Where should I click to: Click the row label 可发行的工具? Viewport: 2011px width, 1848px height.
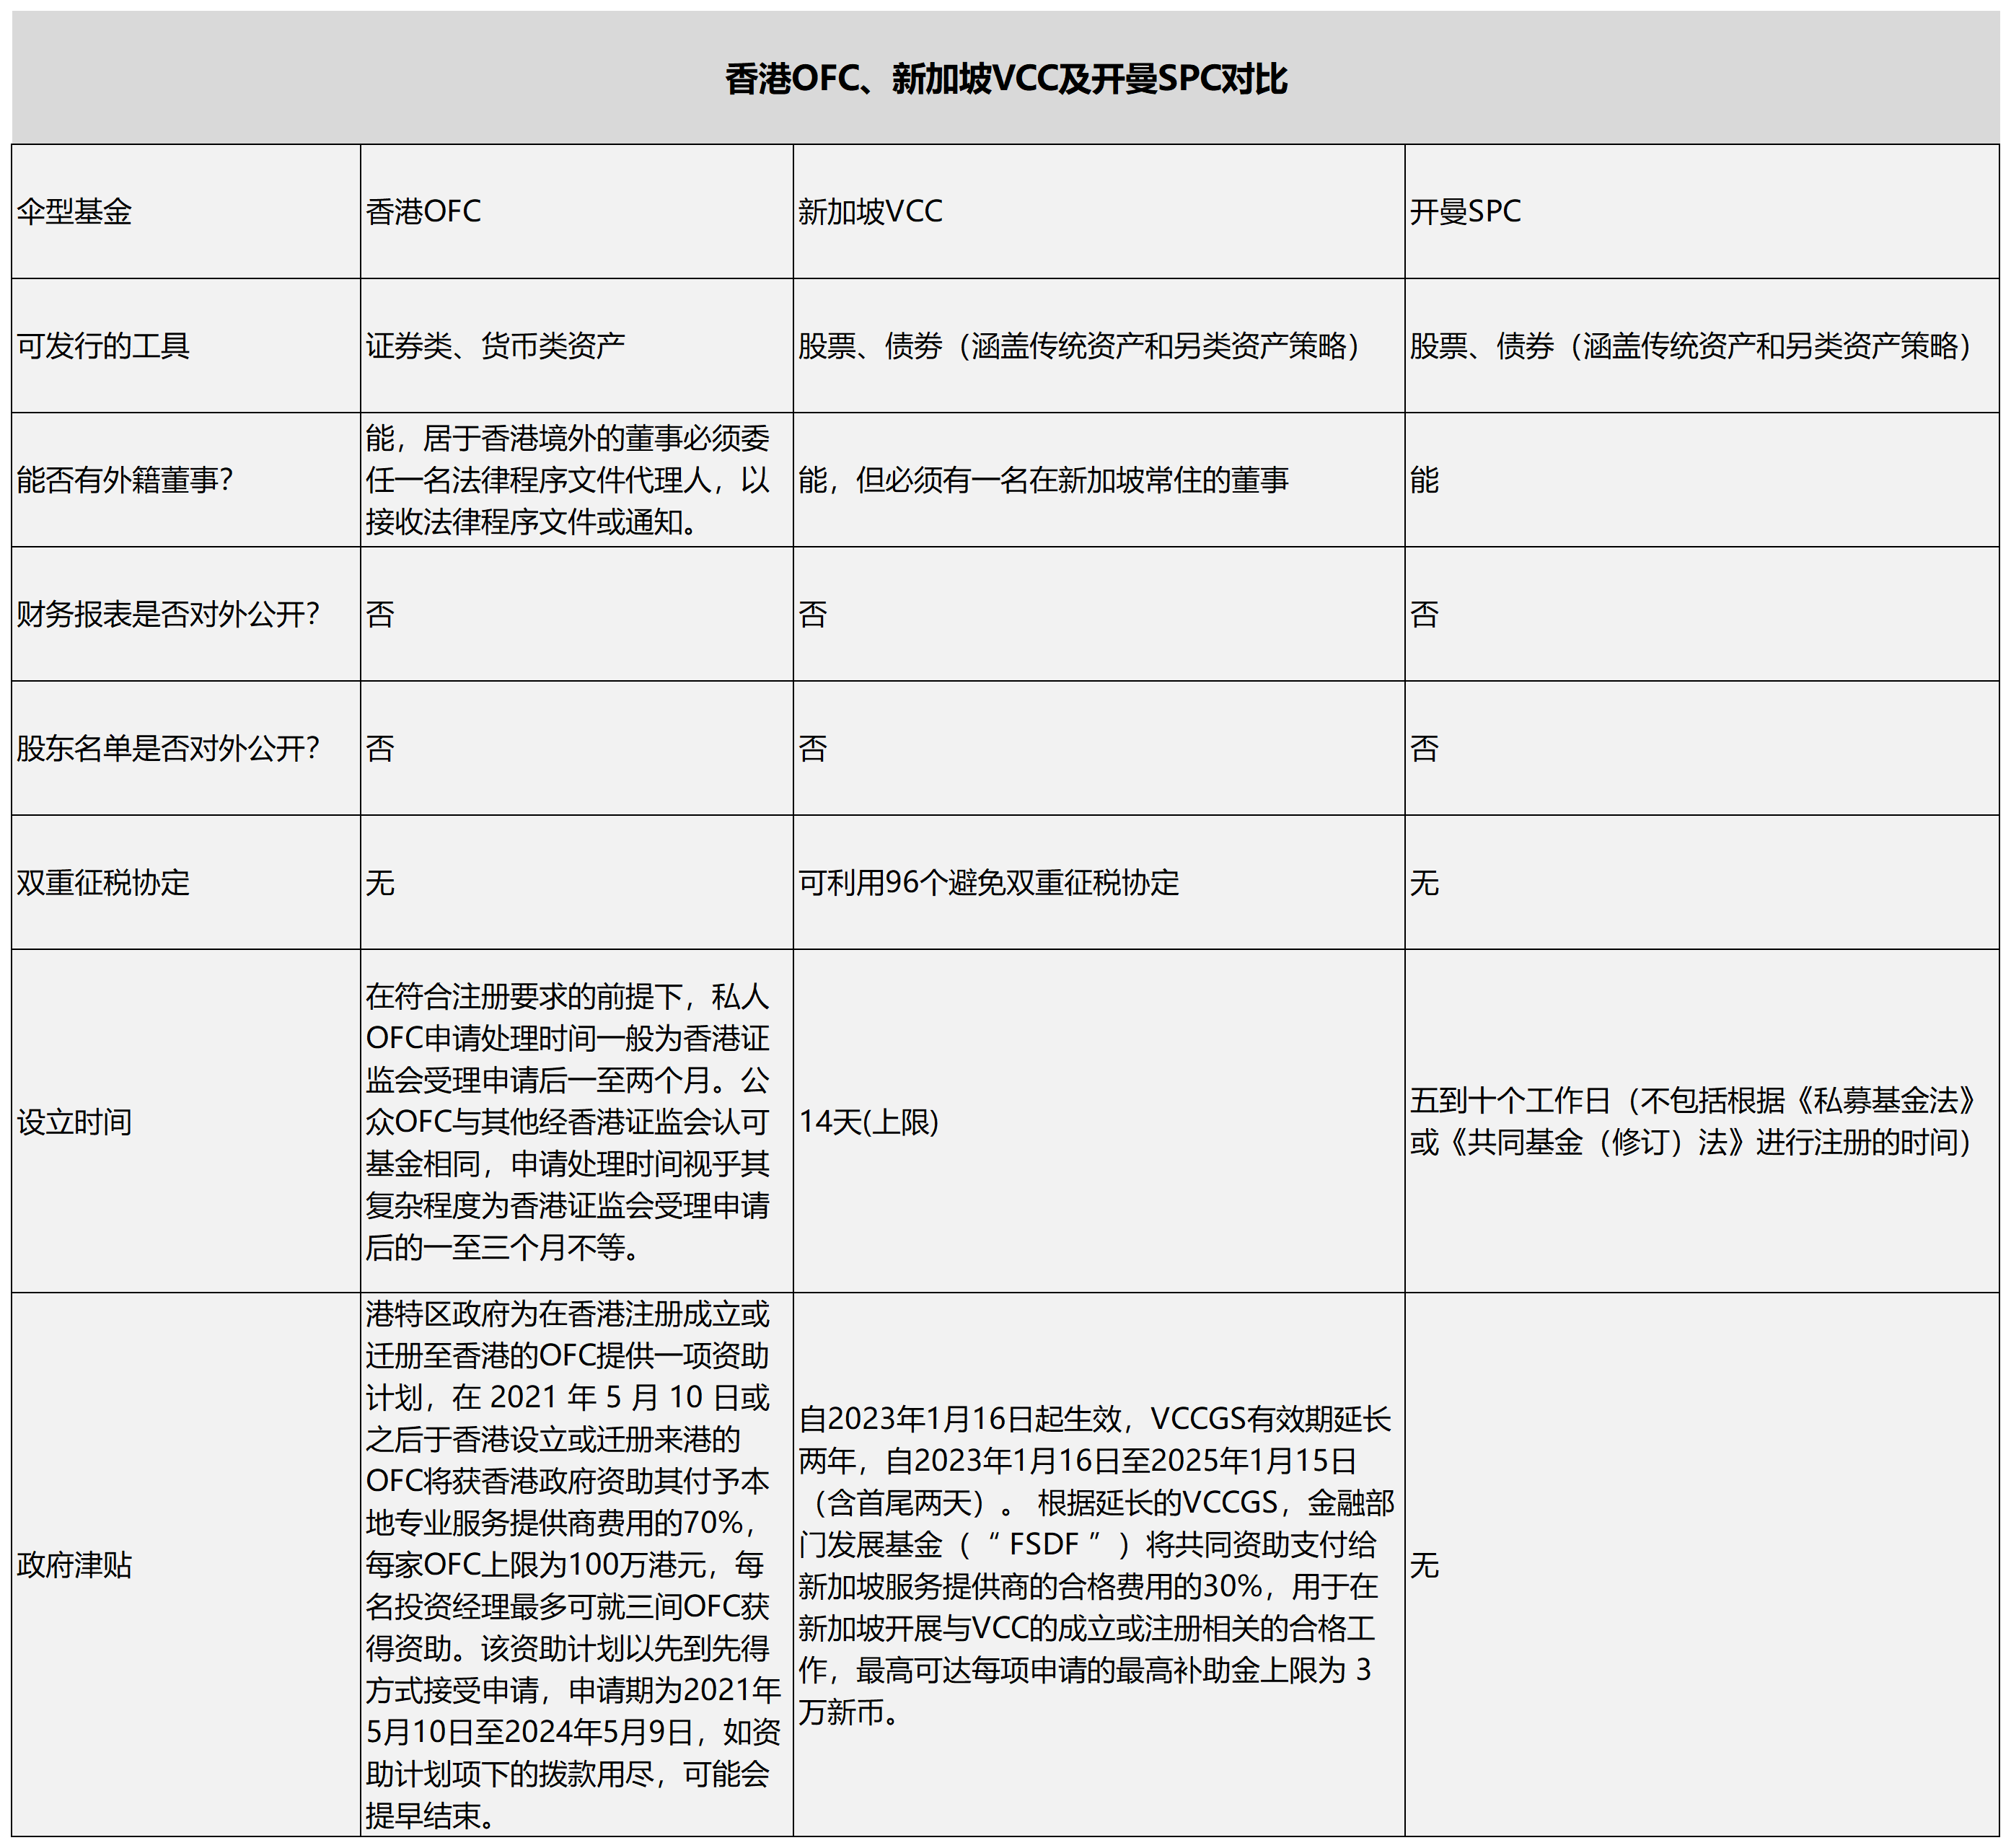tap(186, 345)
